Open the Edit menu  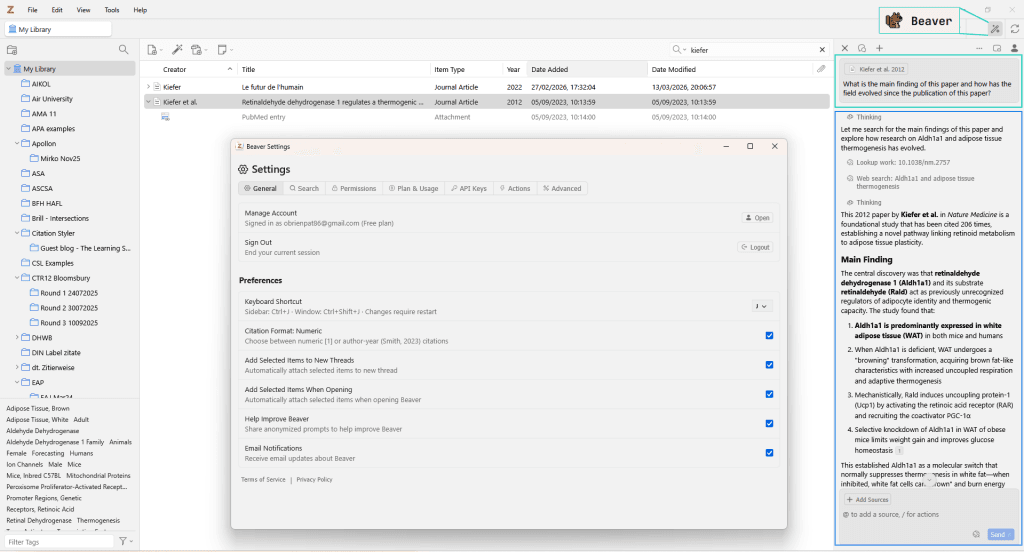point(57,10)
